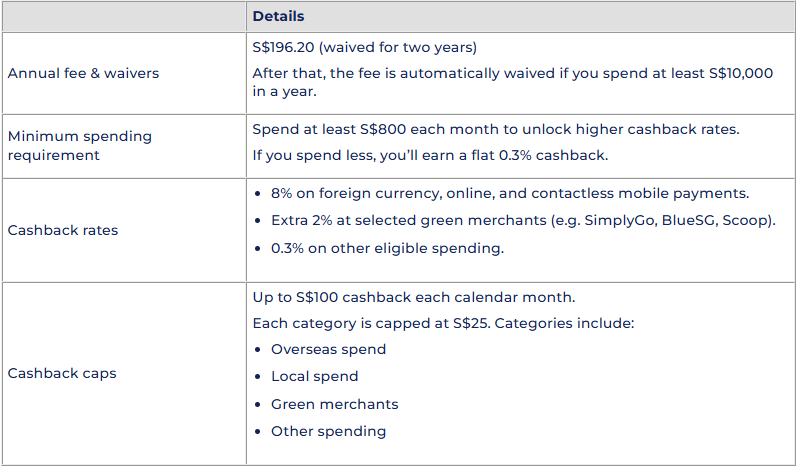Select the "Cashback caps" row label
The height and width of the screenshot is (467, 796).
(x=62, y=373)
